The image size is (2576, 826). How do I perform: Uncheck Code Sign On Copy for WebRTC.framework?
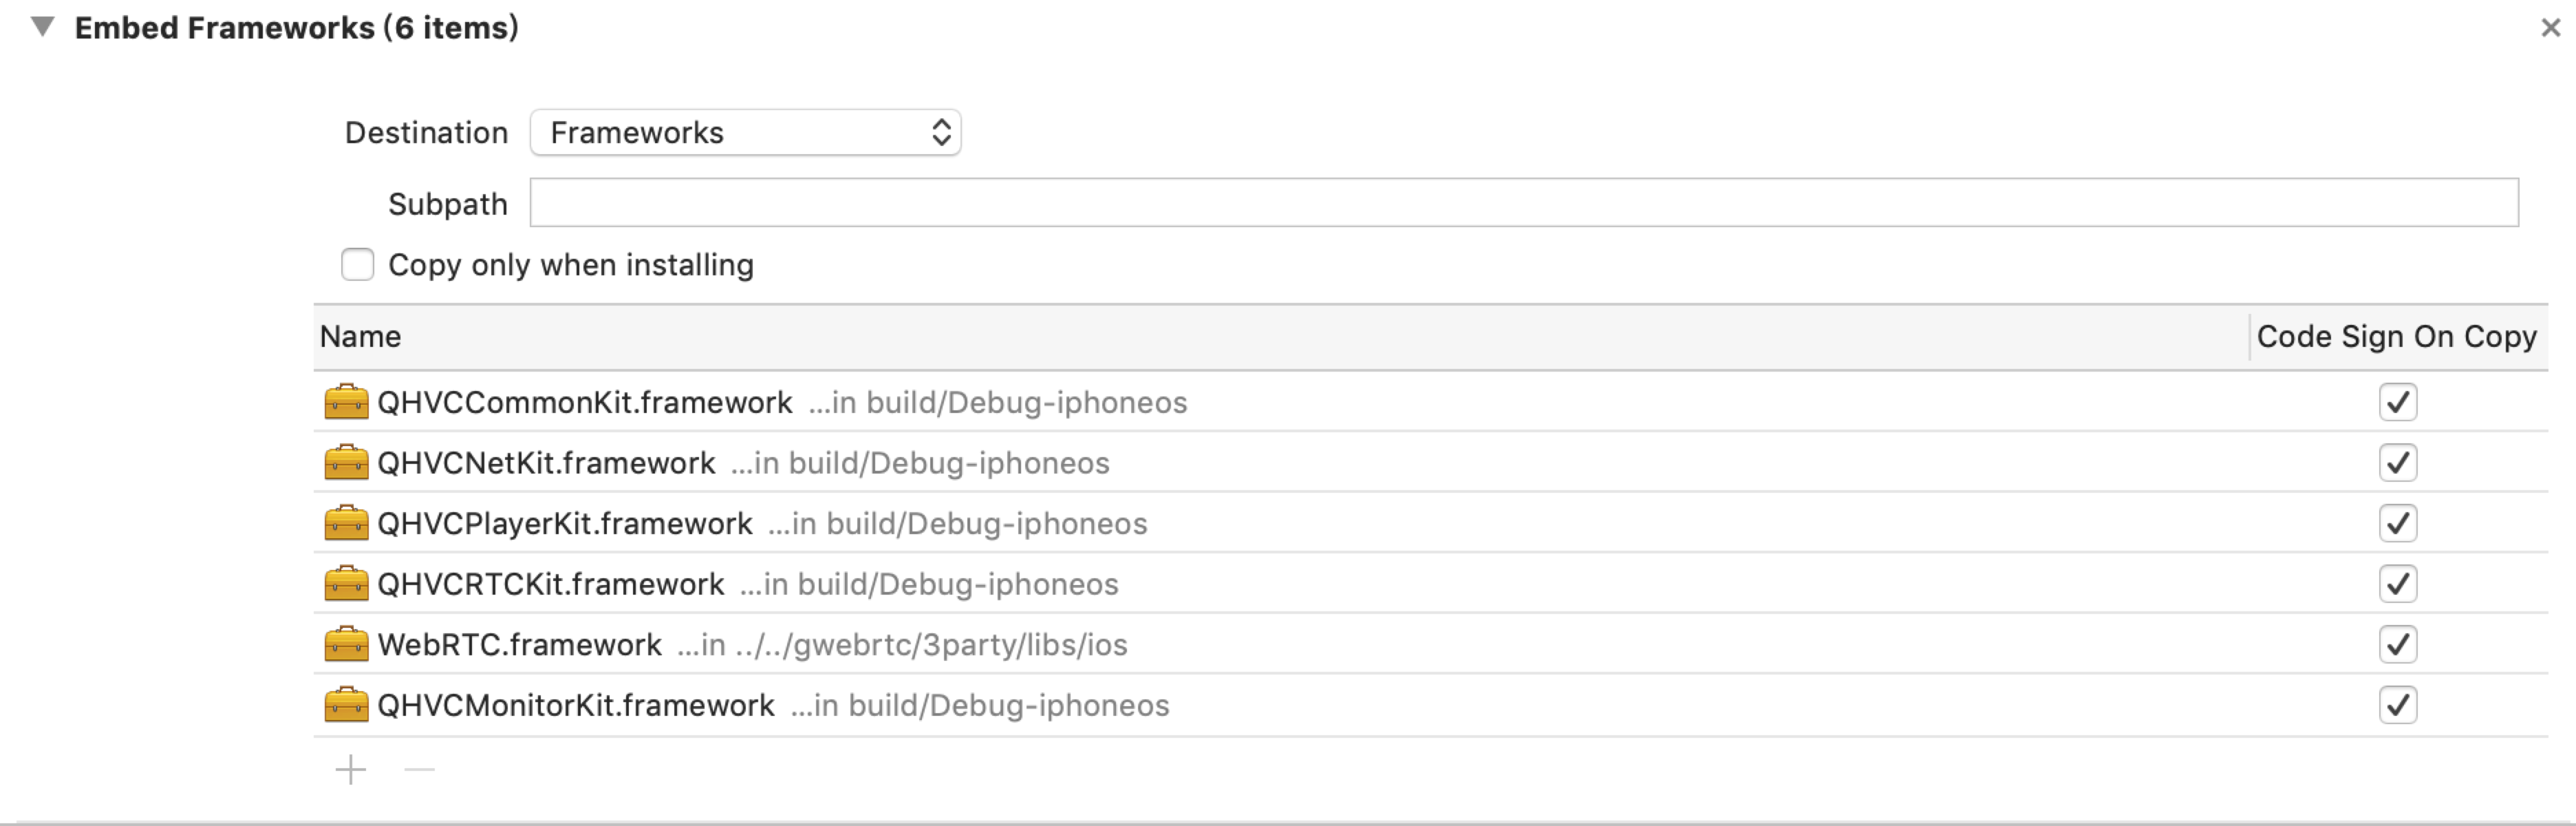click(2398, 644)
